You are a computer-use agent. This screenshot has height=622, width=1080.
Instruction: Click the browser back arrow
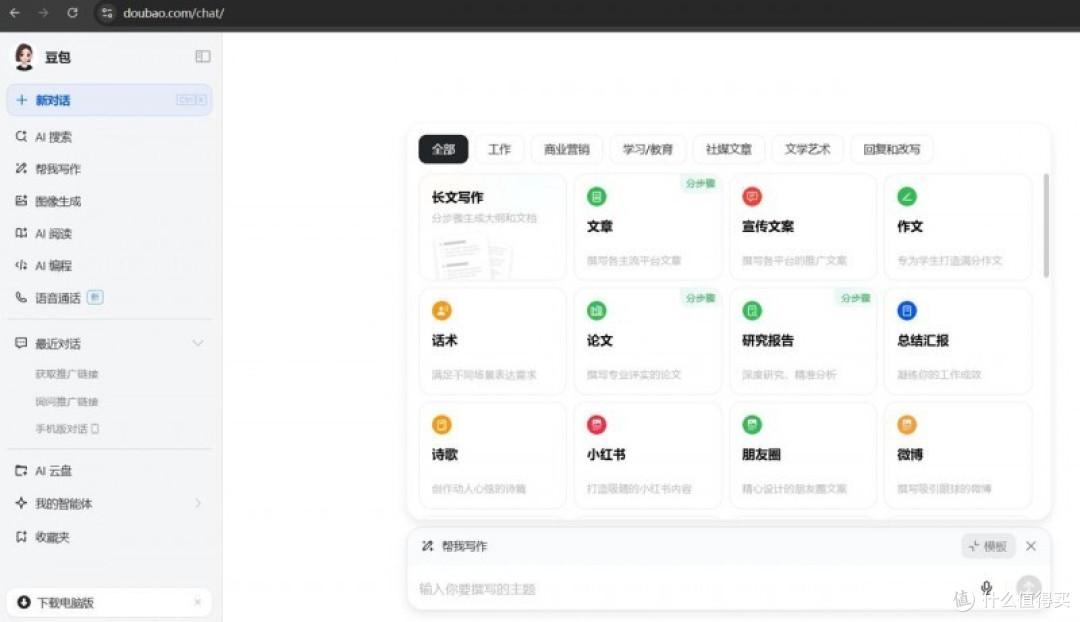(x=14, y=12)
